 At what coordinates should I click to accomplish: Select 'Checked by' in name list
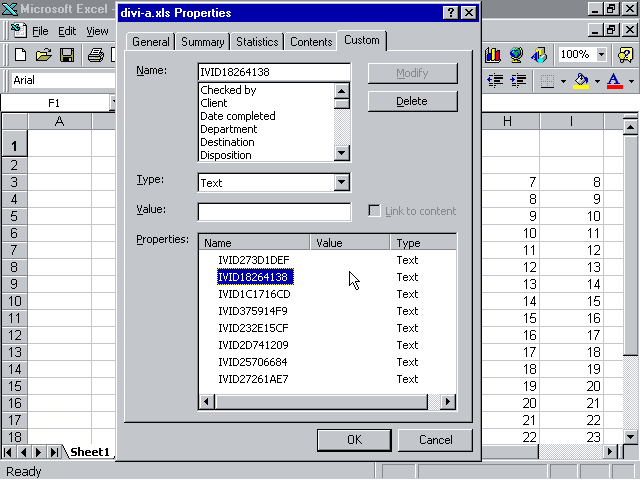228,90
